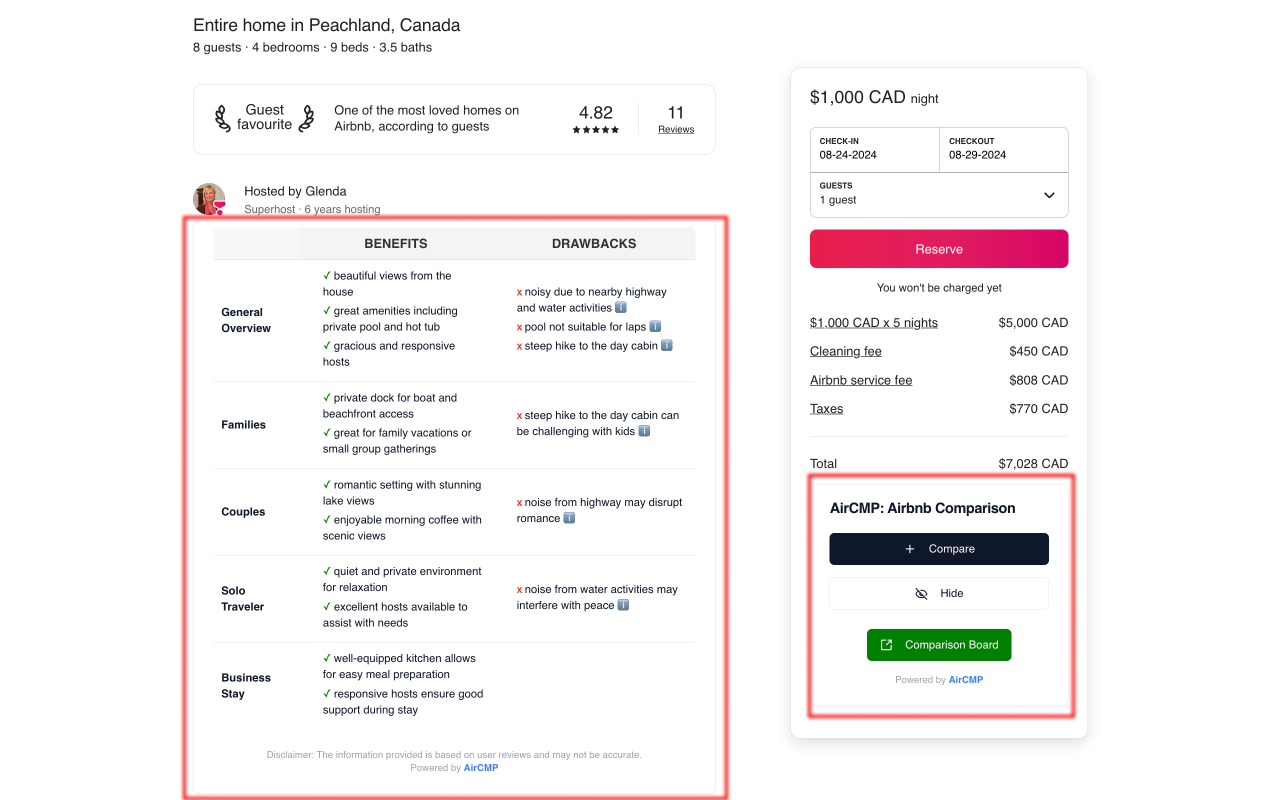1280x800 pixels.
Task: Open the checkout date field
Action: 1003,150
